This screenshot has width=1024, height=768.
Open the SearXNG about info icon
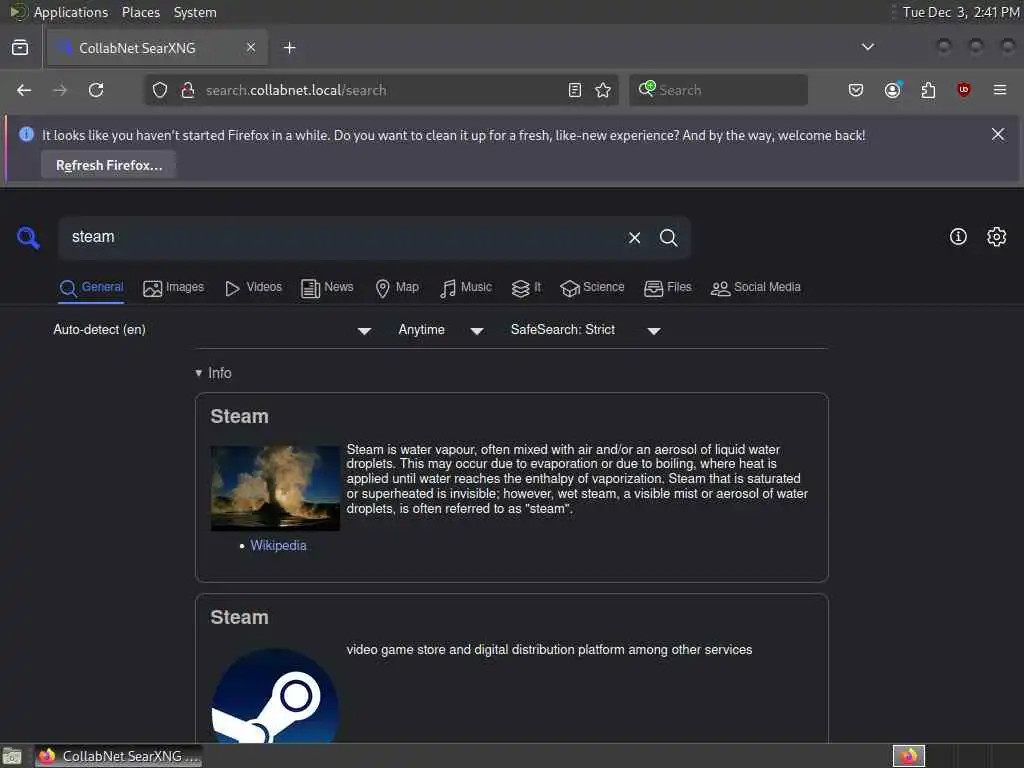tap(958, 236)
